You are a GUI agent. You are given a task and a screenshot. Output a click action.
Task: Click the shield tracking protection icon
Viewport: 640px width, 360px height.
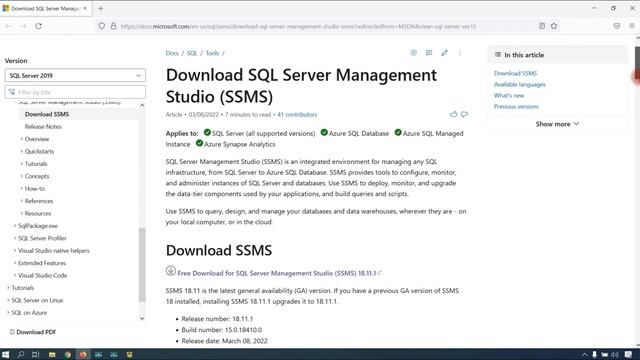(102, 26)
